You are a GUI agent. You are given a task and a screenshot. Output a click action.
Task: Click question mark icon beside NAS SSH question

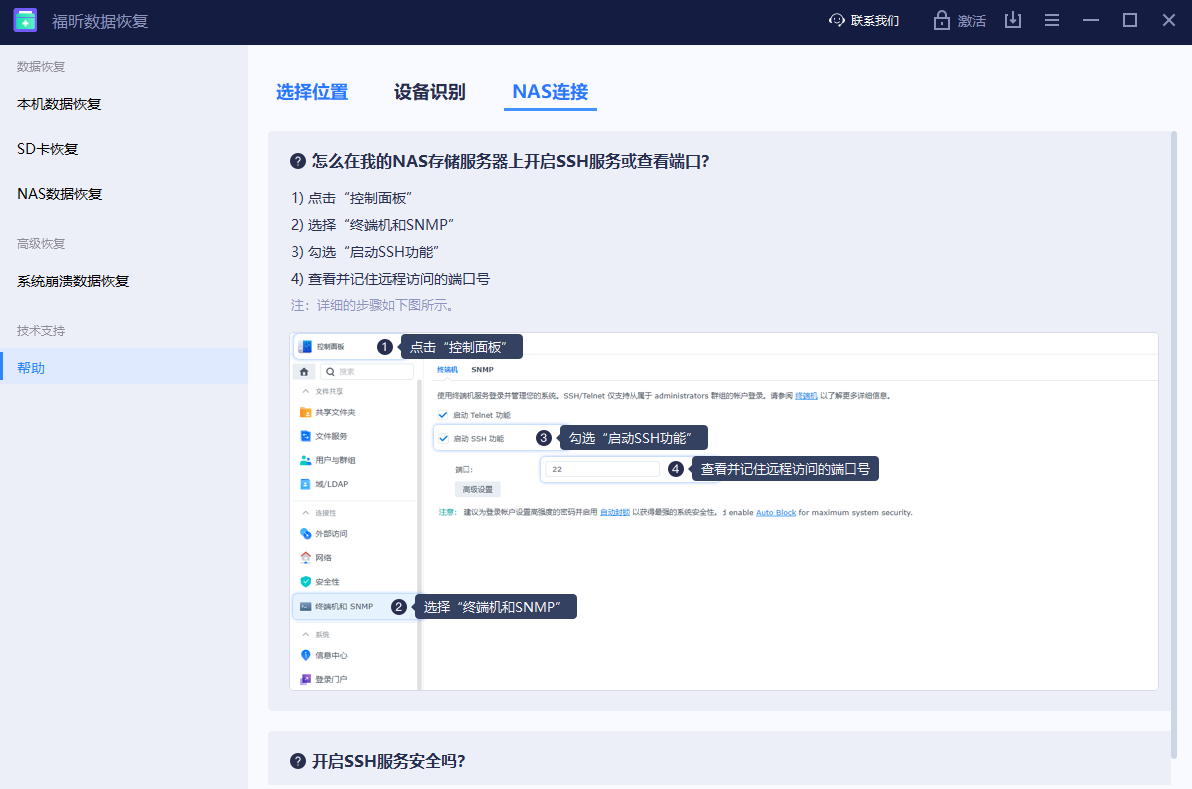[297, 161]
